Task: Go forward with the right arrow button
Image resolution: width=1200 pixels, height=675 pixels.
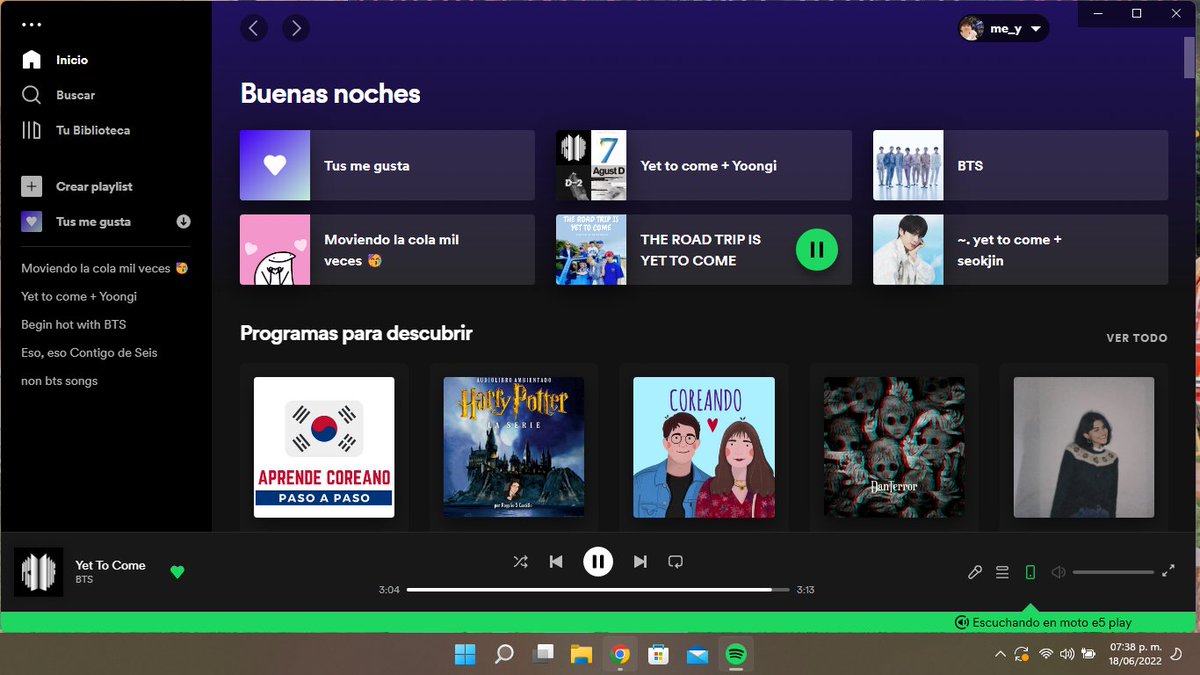Action: click(x=294, y=28)
